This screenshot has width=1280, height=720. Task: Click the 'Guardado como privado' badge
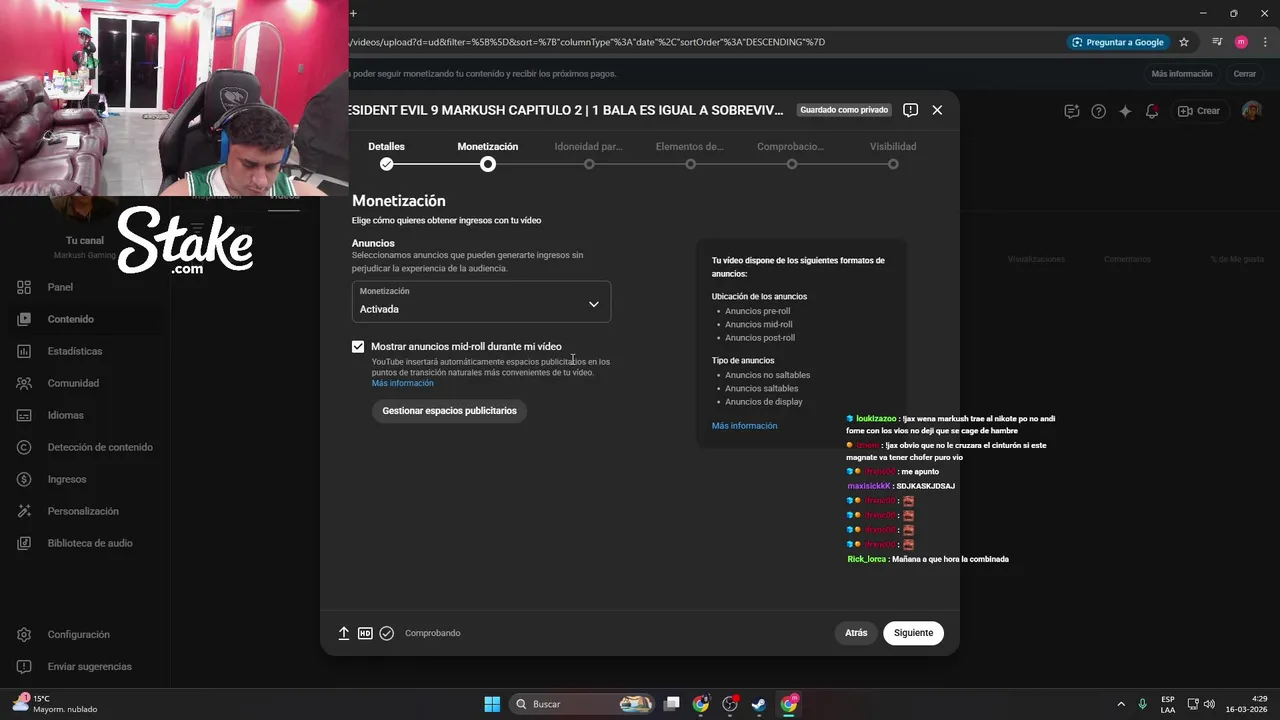pyautogui.click(x=844, y=110)
